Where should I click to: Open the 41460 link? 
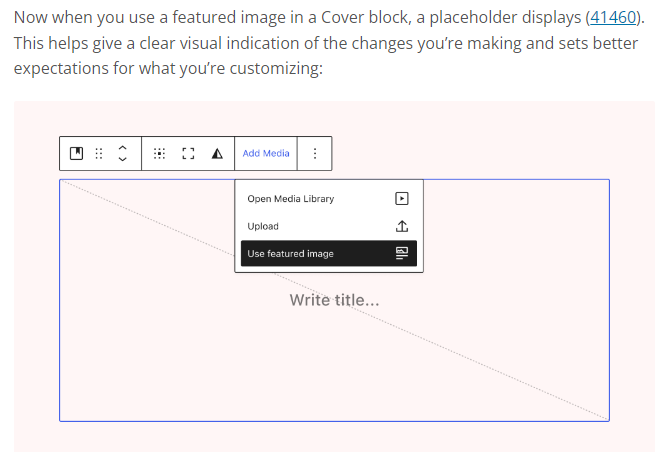(610, 18)
